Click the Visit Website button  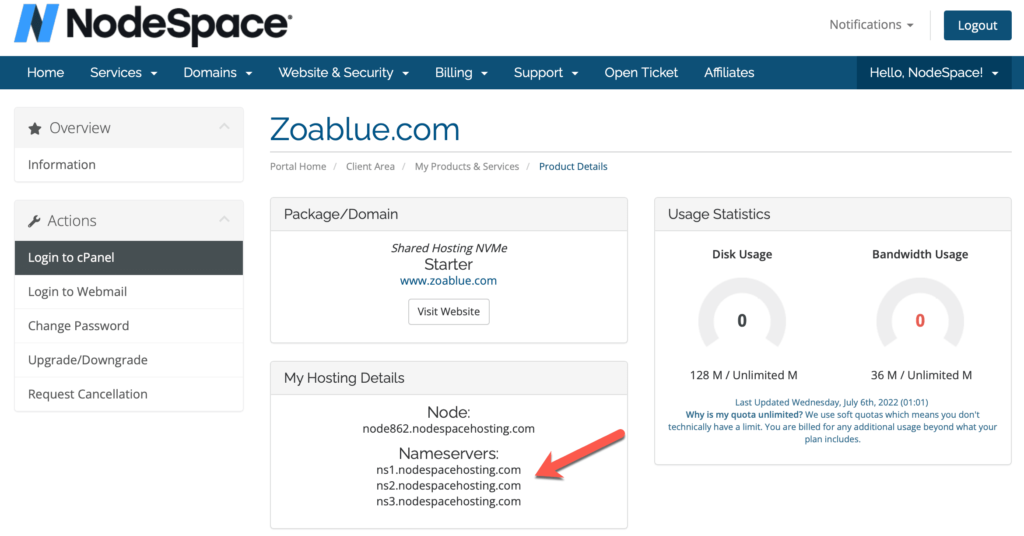(449, 311)
